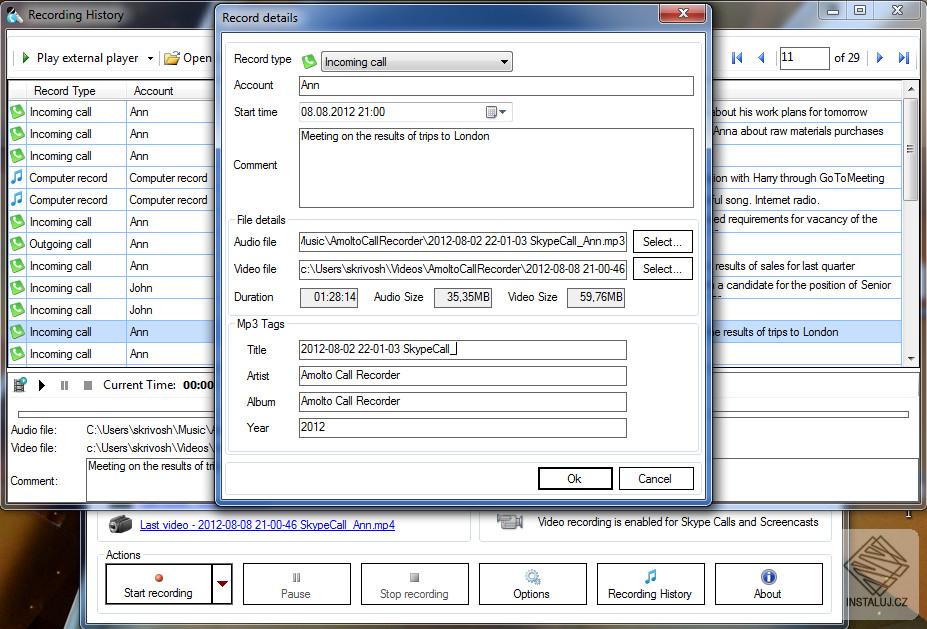Click the Artist field in Mp3 Tags
The height and width of the screenshot is (629, 927).
(x=463, y=375)
